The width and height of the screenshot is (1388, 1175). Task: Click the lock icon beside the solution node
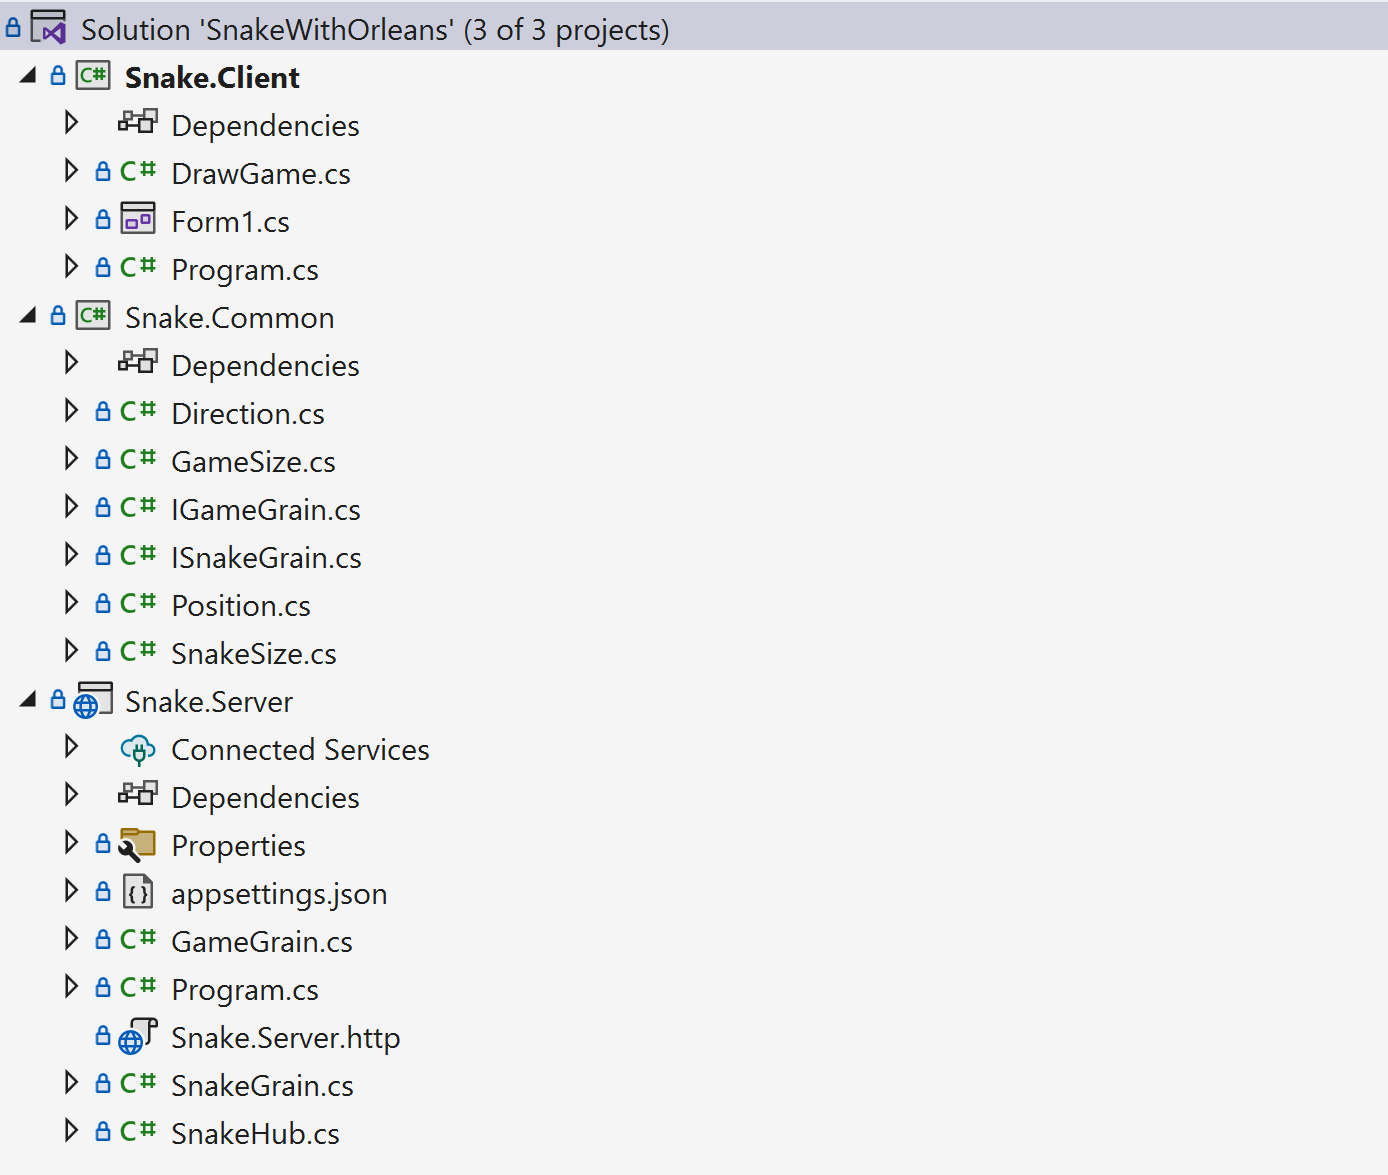click(13, 27)
